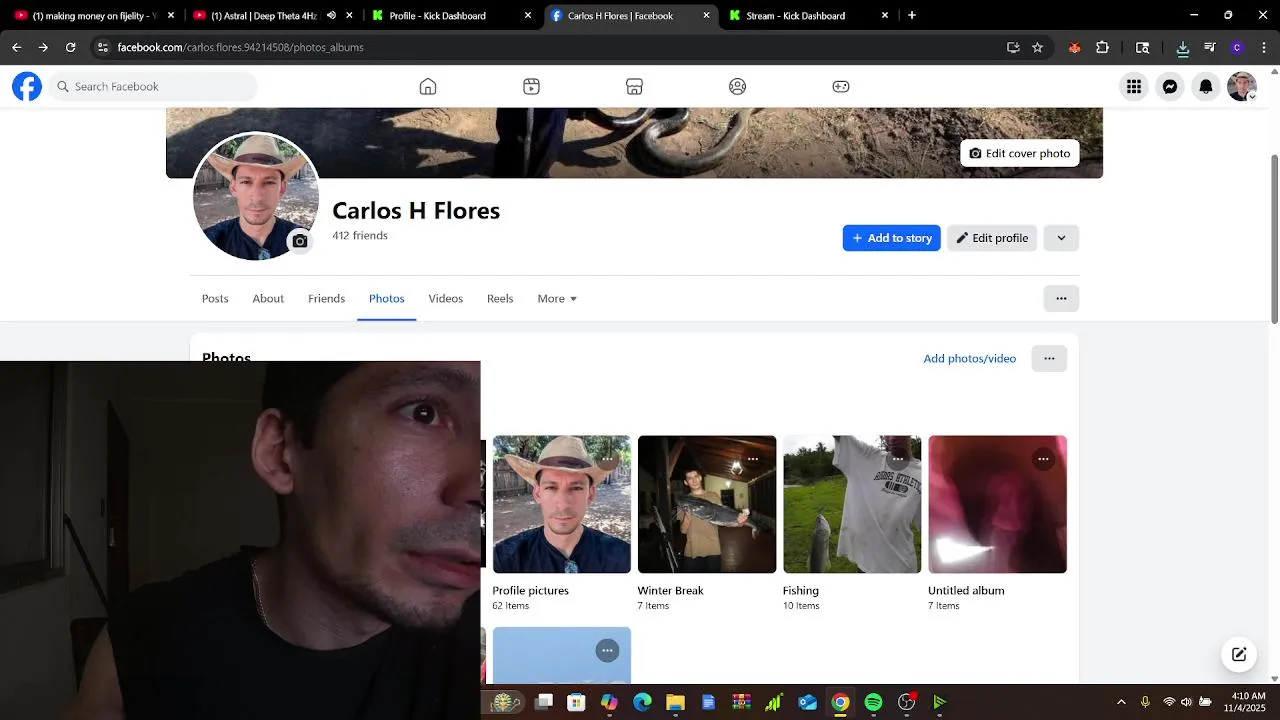Image resolution: width=1280 pixels, height=720 pixels.
Task: Open the 412 friends link
Action: click(x=360, y=235)
